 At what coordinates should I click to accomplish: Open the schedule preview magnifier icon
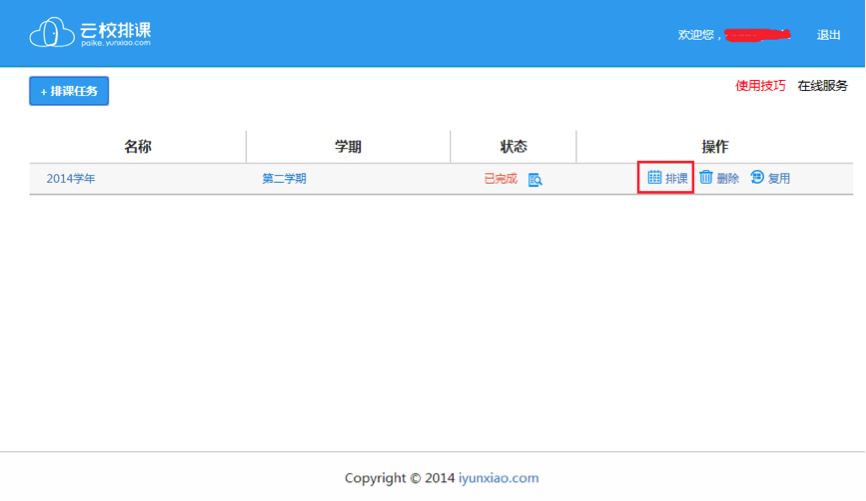coord(535,179)
